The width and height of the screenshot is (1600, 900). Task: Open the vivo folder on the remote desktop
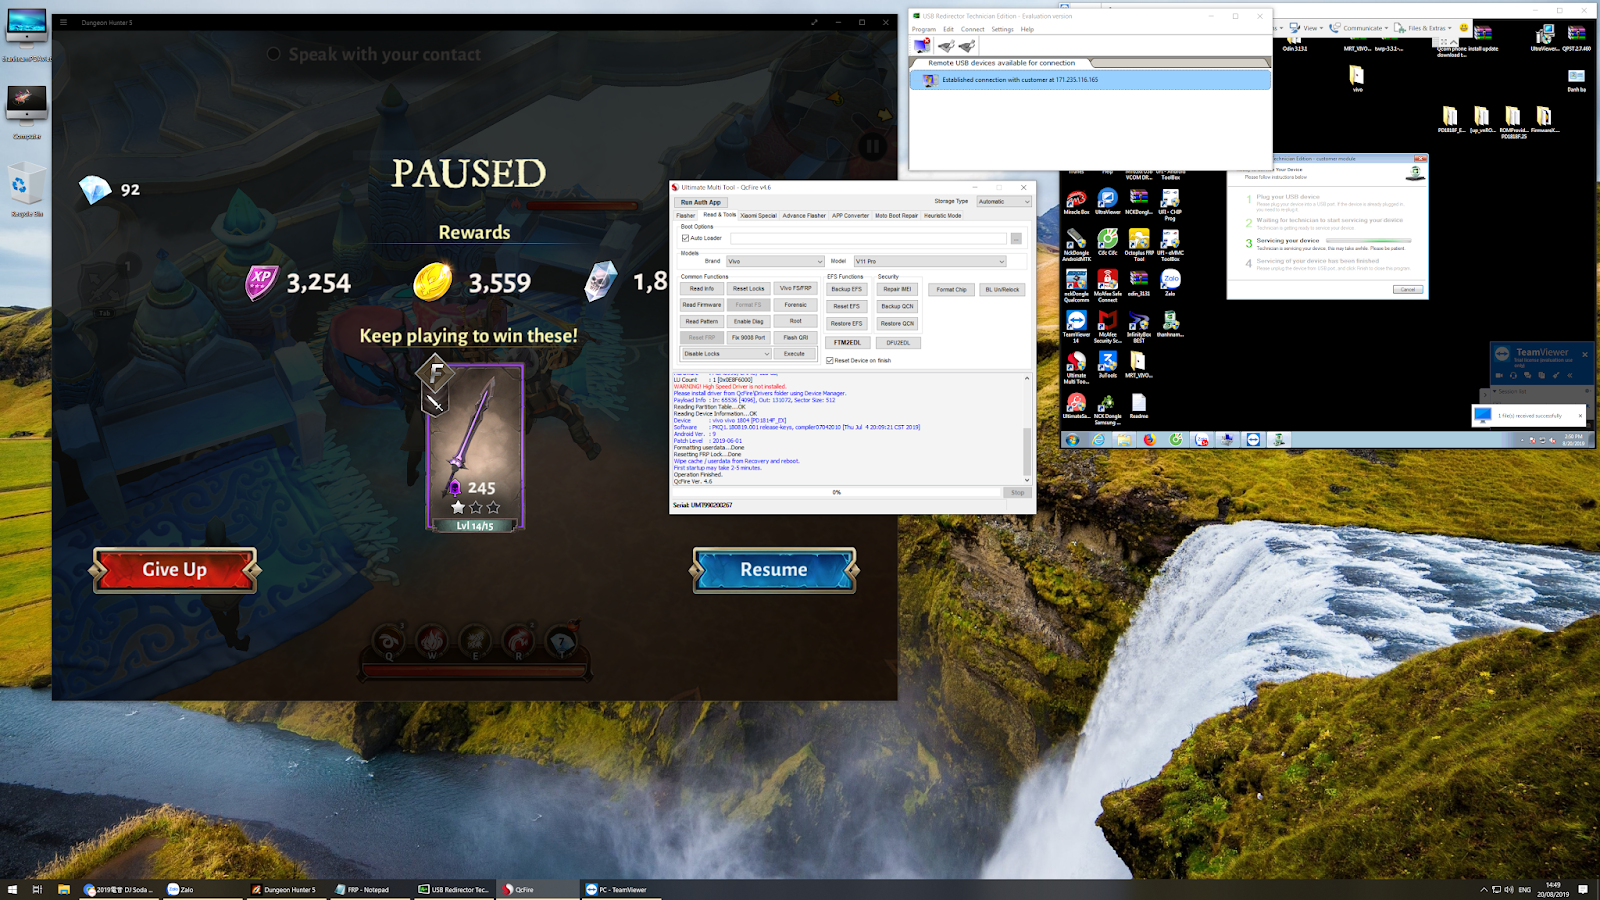[x=1357, y=79]
